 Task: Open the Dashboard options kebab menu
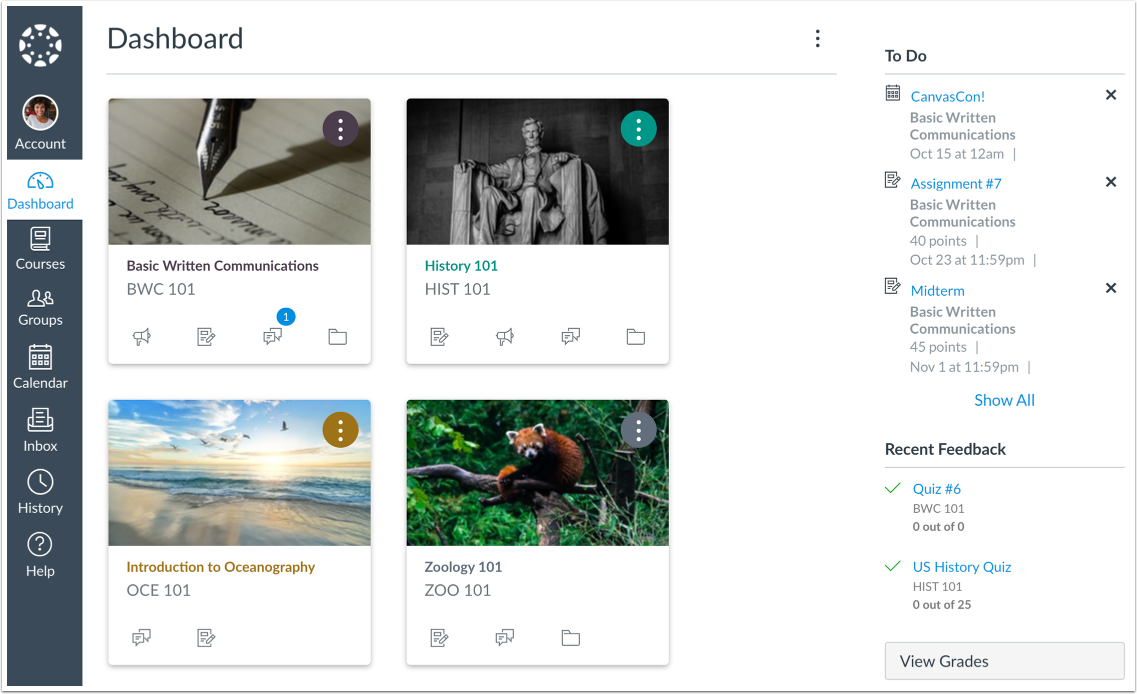(817, 38)
